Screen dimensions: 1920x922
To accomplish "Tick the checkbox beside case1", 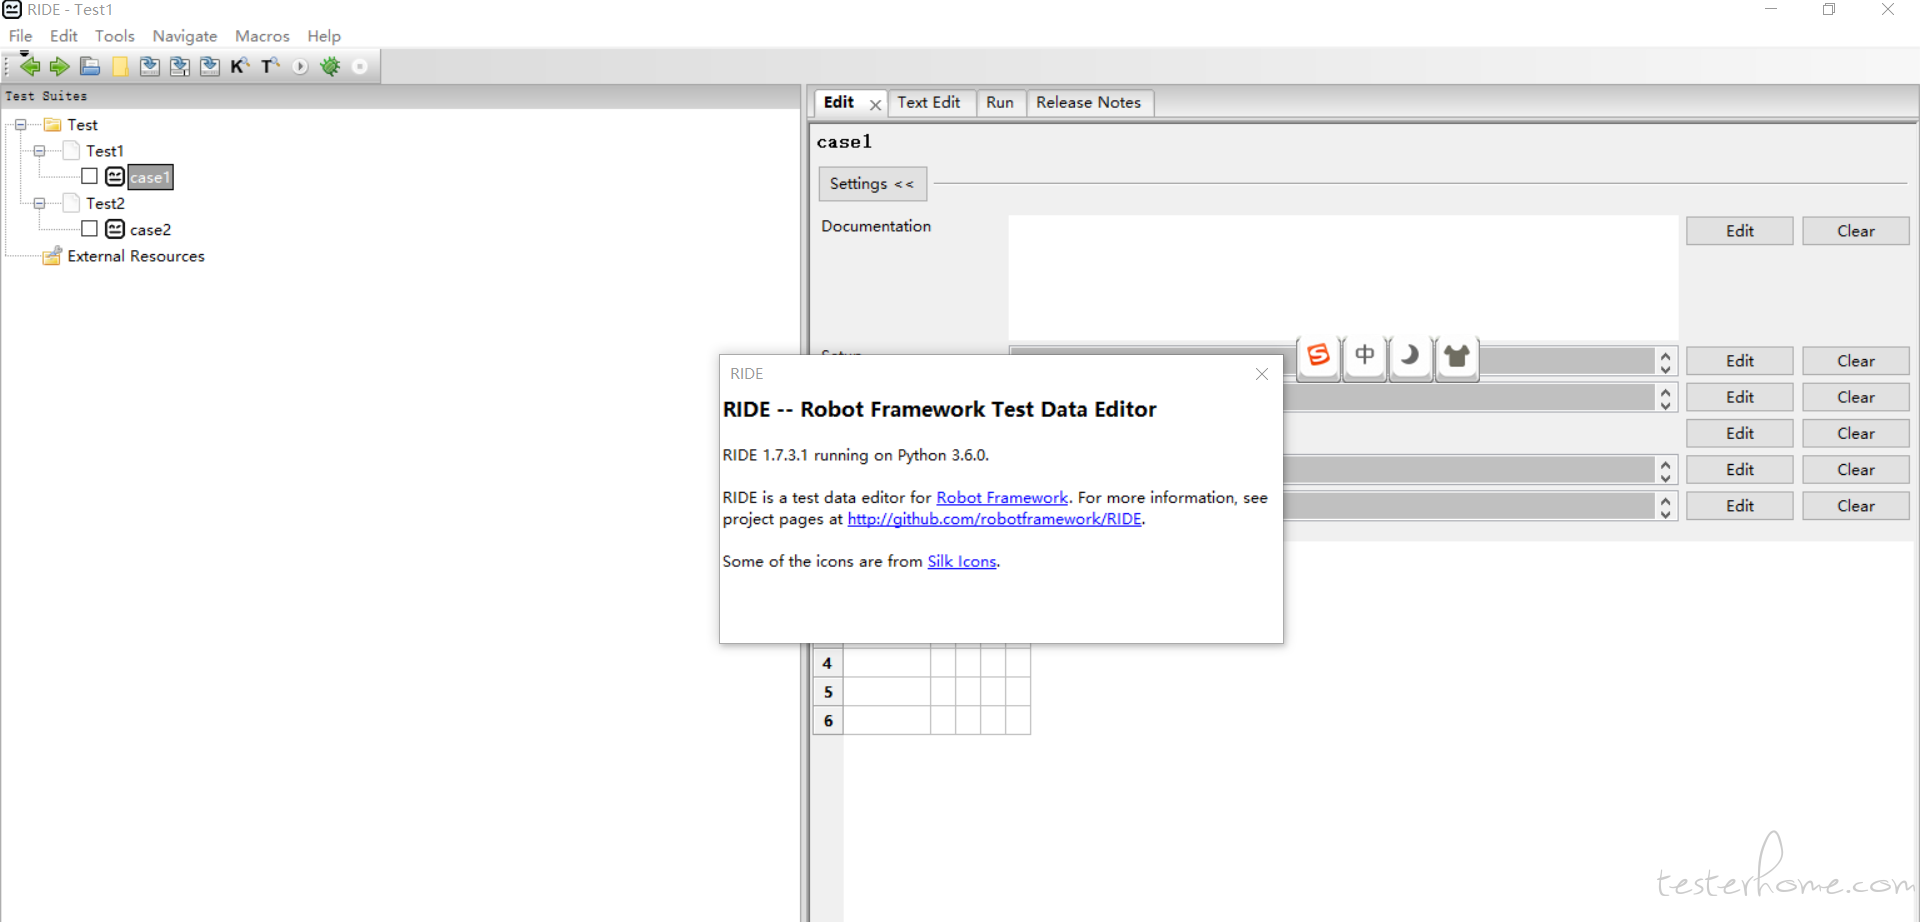I will tap(90, 176).
